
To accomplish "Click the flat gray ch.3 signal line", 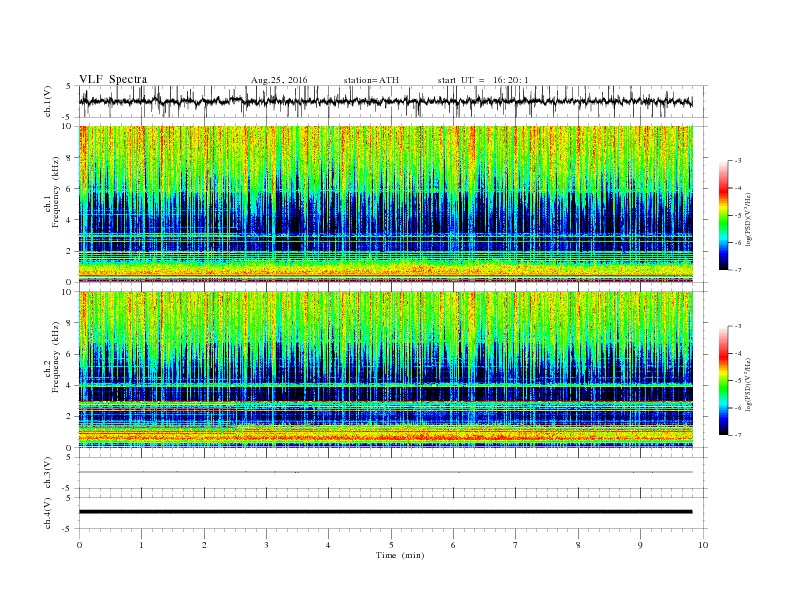I will (x=385, y=472).
